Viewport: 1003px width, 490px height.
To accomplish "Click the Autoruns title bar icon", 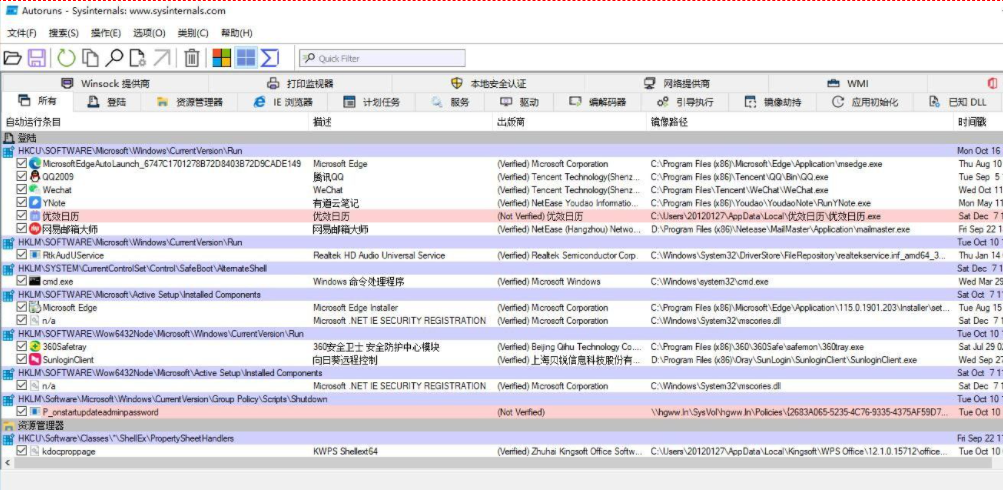I will 12,10.
